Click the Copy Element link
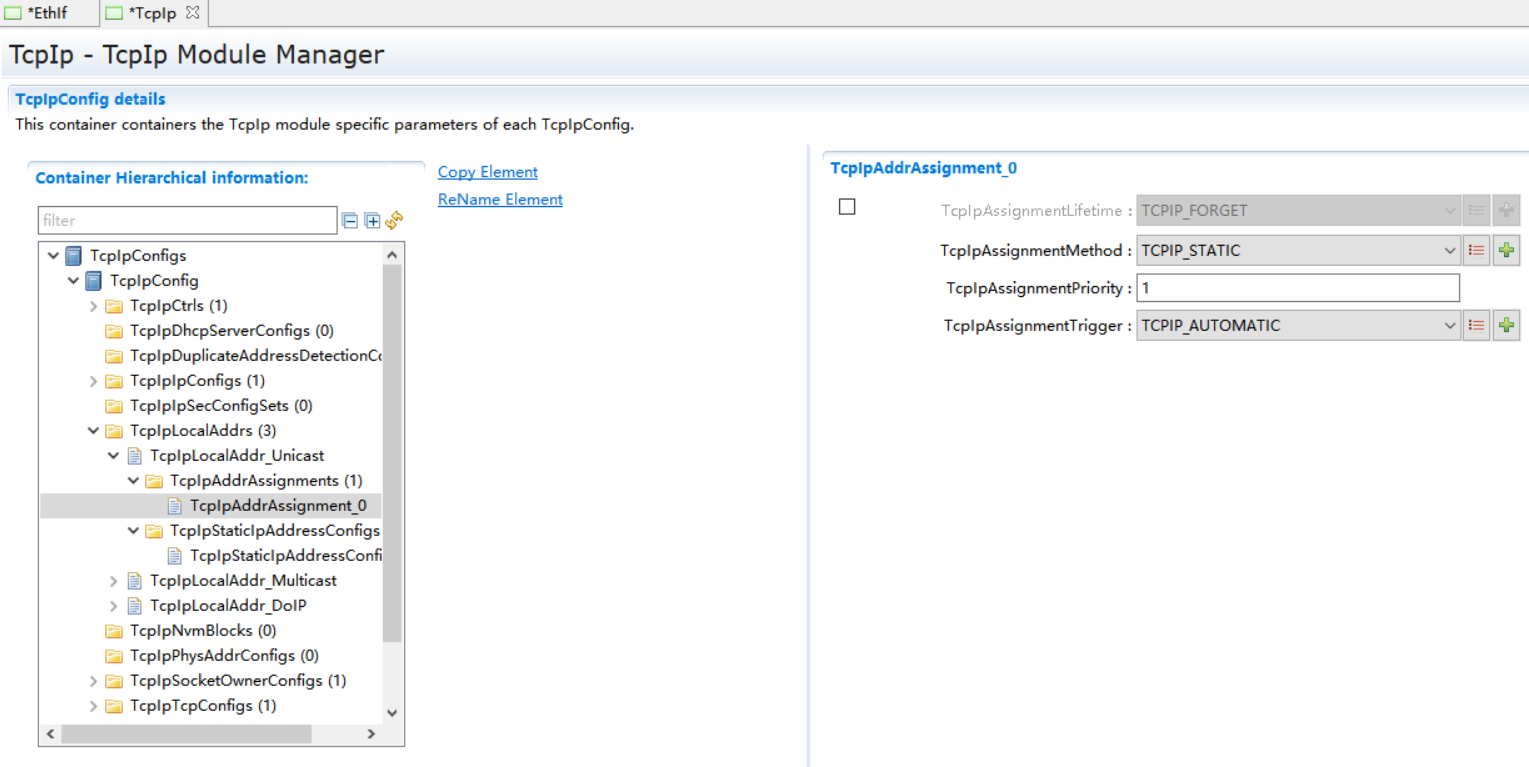This screenshot has width=1529, height=767. (488, 172)
